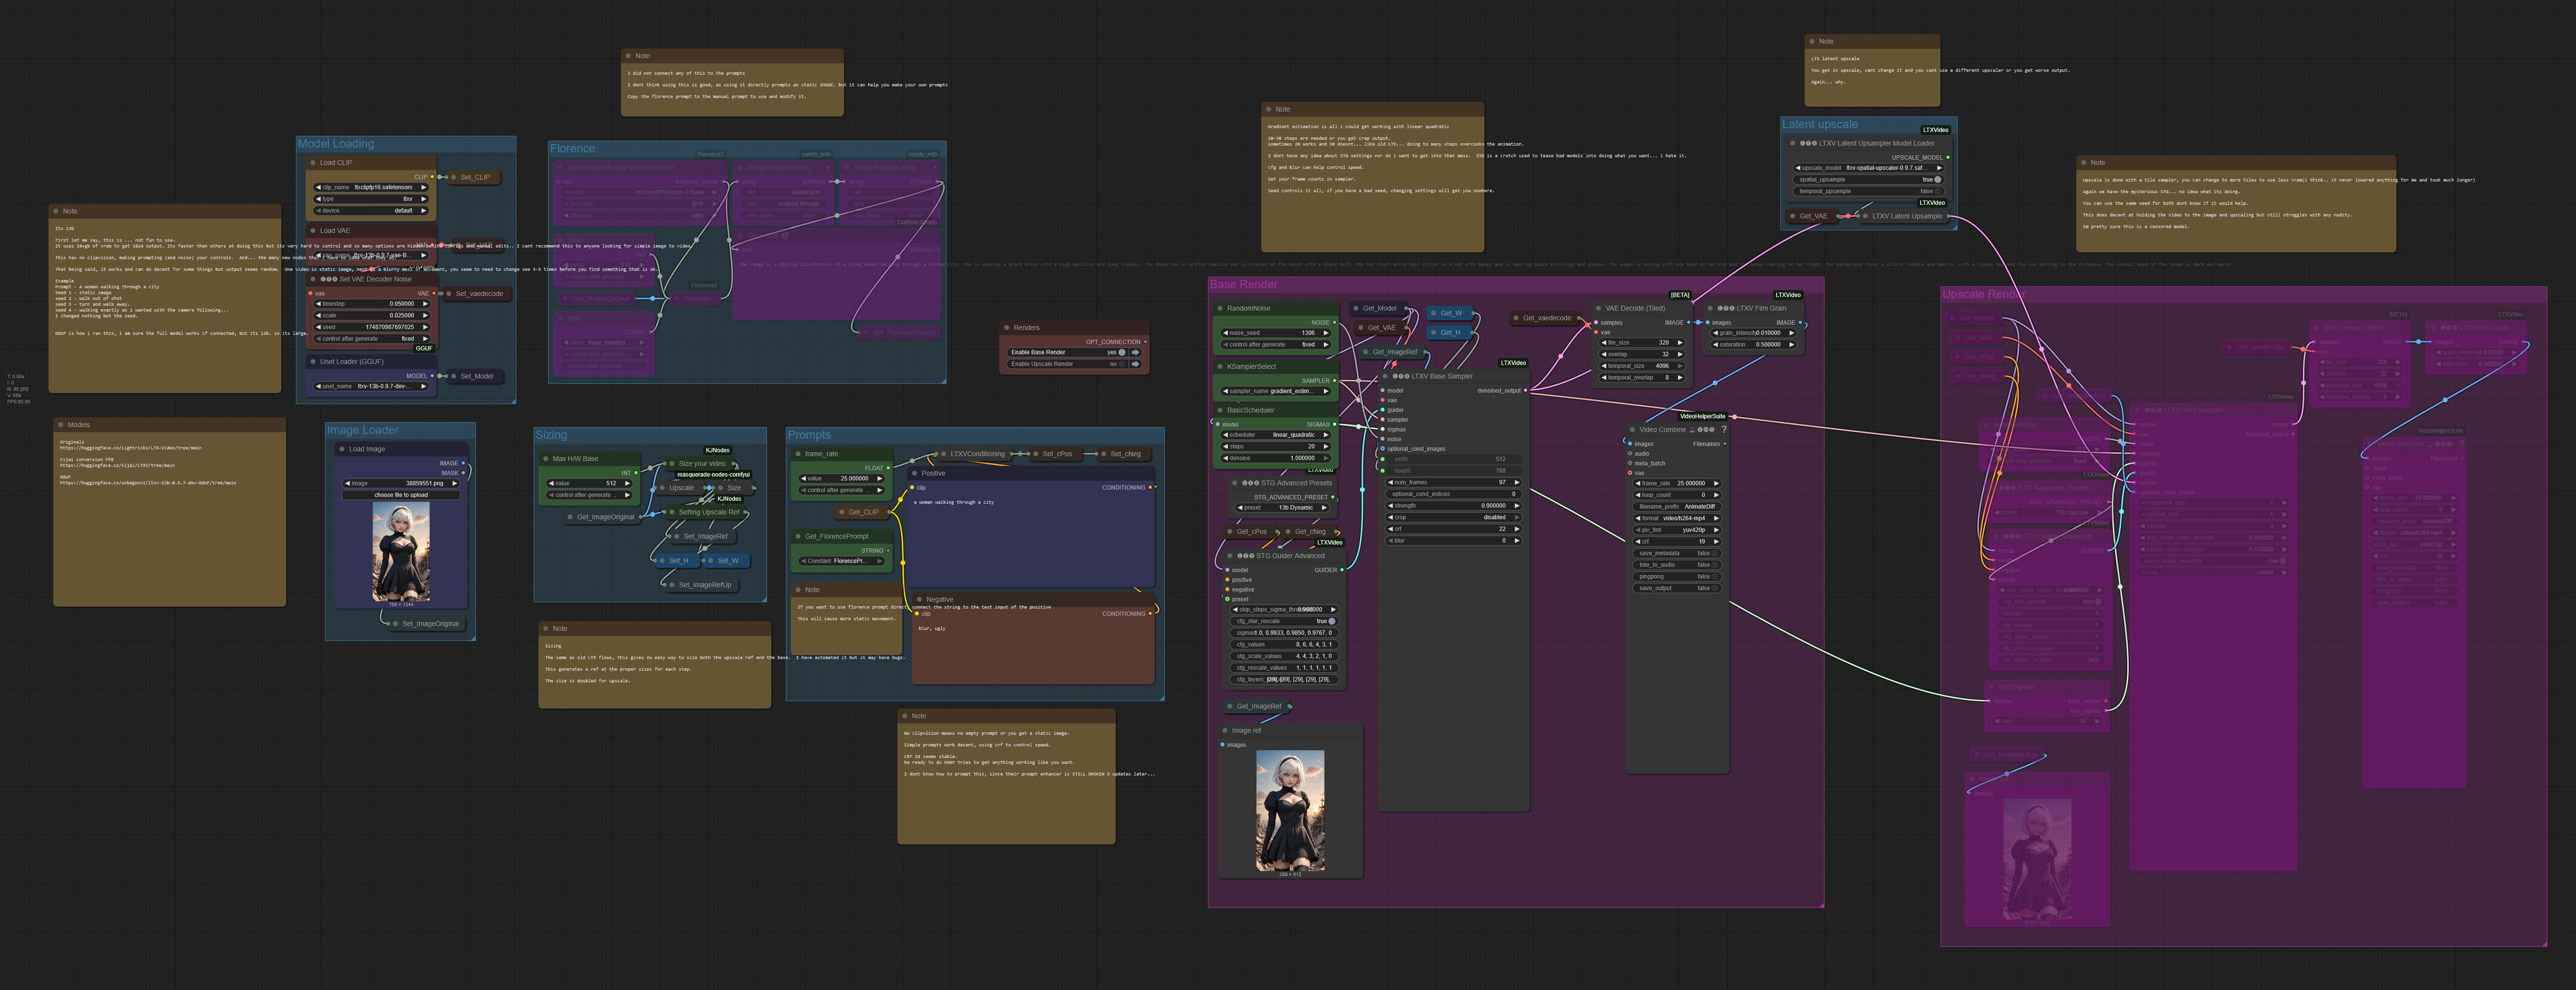Collapse the BasicScheduler node via its dot
2576x990 pixels.
click(1220, 410)
